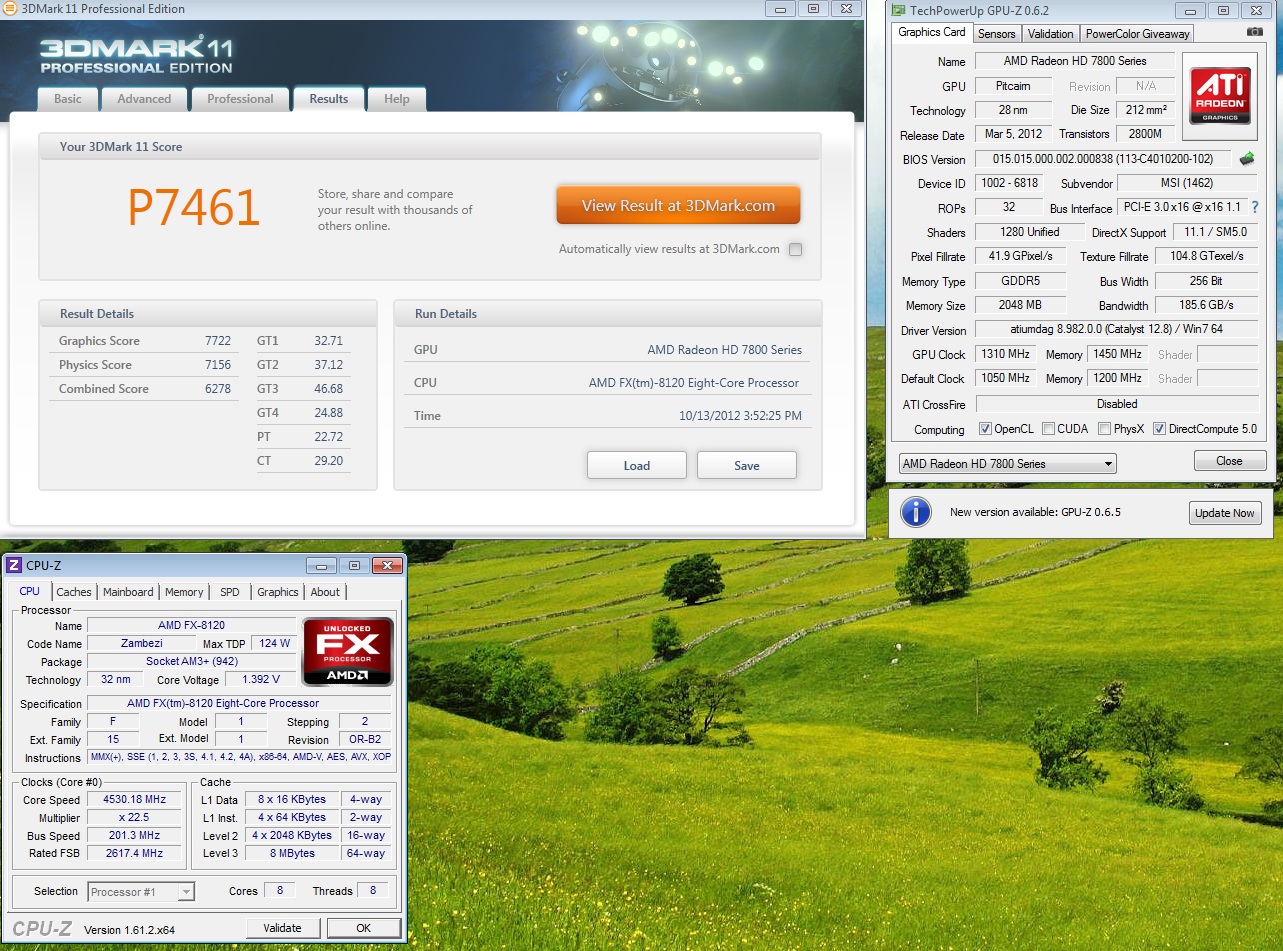1283x951 pixels.
Task: Select the CPU tab in CPU-Z
Action: (x=30, y=591)
